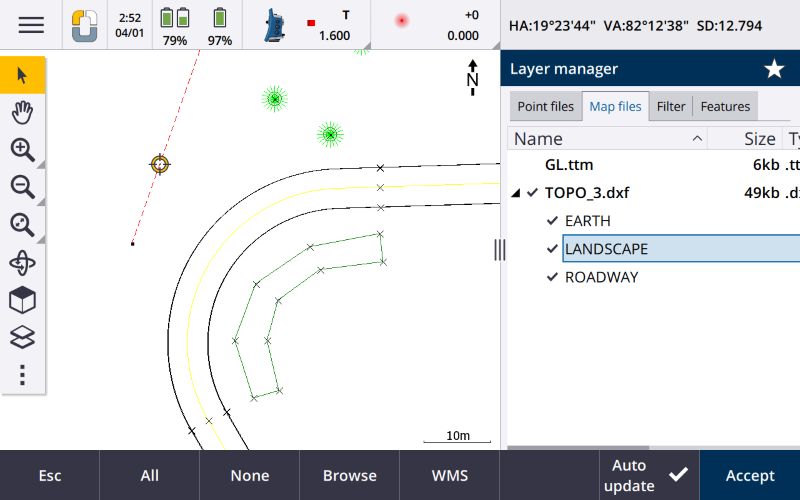Viewport: 800px width, 500px height.
Task: Add Layer manager to favorites star
Action: click(774, 69)
